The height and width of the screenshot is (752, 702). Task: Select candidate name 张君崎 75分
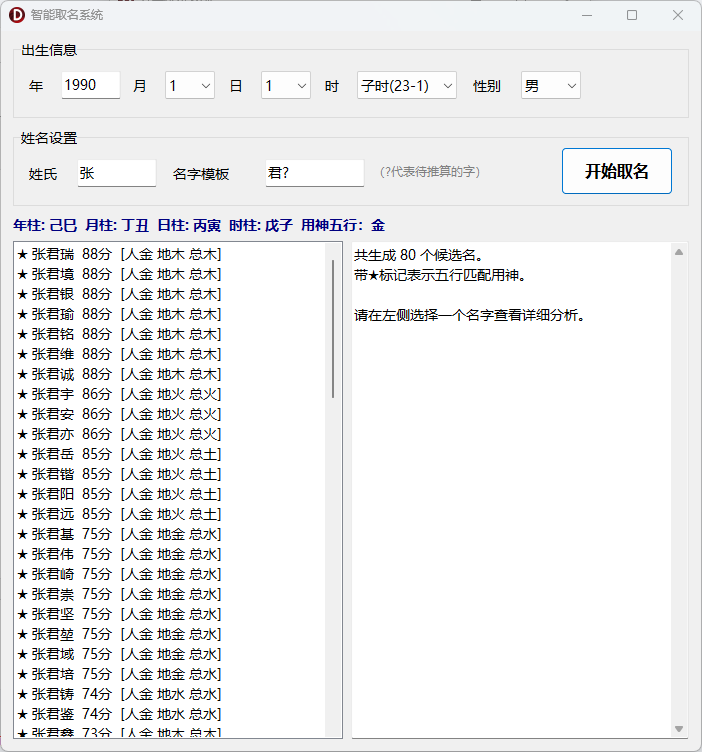pos(170,574)
